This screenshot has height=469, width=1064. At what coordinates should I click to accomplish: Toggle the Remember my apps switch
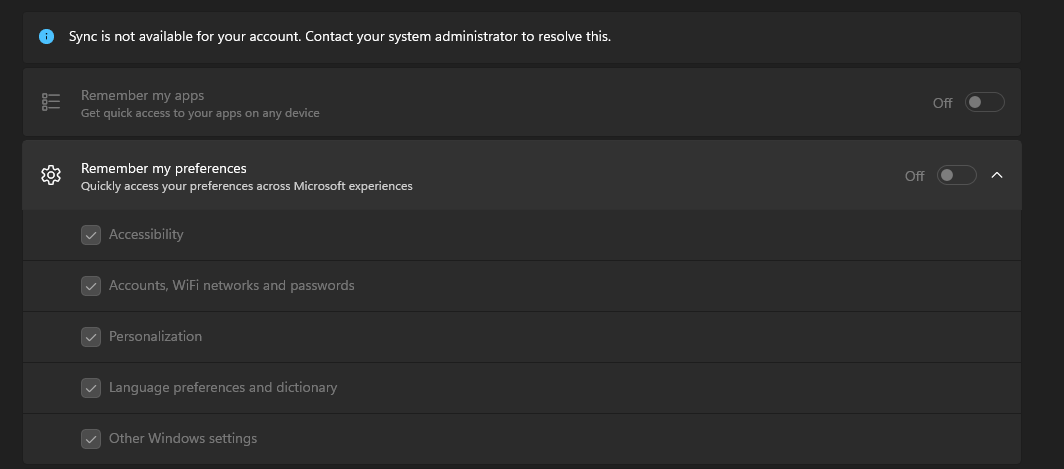pyautogui.click(x=984, y=102)
